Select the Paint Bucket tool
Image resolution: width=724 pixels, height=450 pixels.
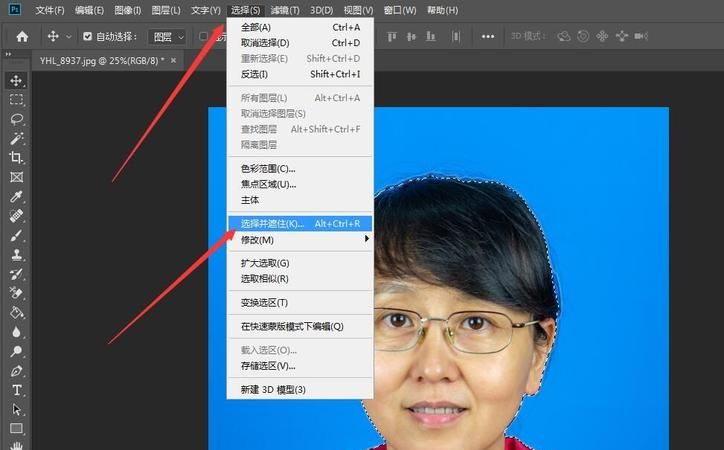(x=16, y=313)
